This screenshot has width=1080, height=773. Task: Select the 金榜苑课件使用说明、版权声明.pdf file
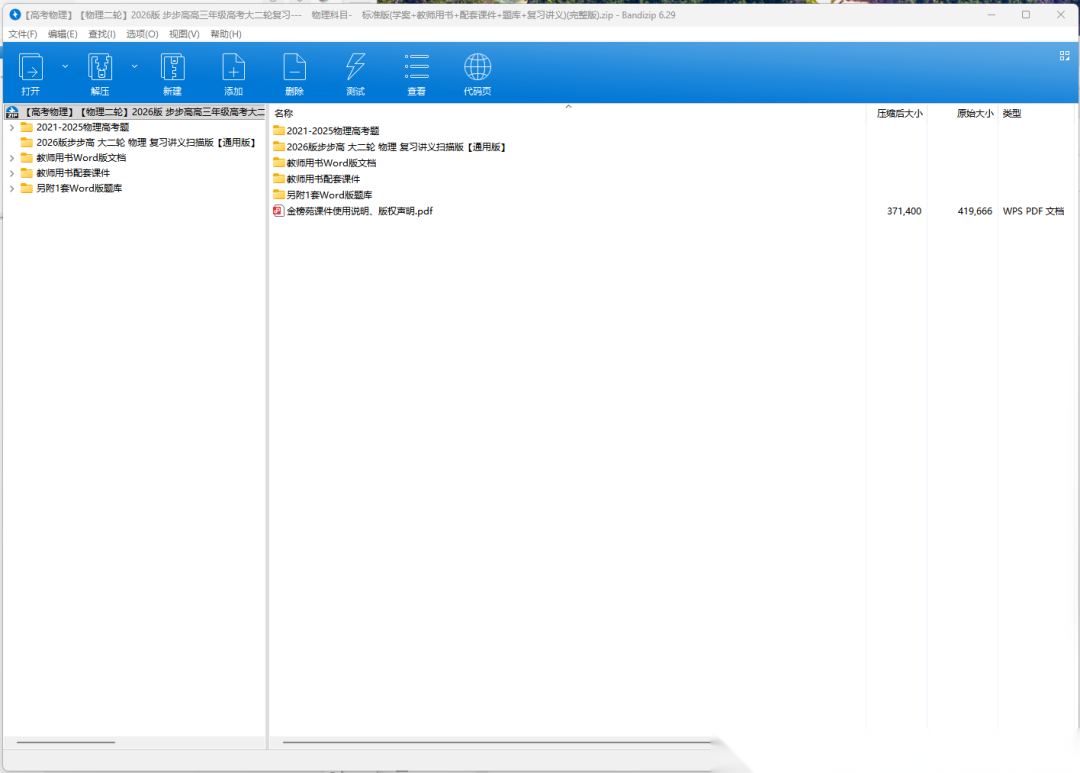(359, 211)
